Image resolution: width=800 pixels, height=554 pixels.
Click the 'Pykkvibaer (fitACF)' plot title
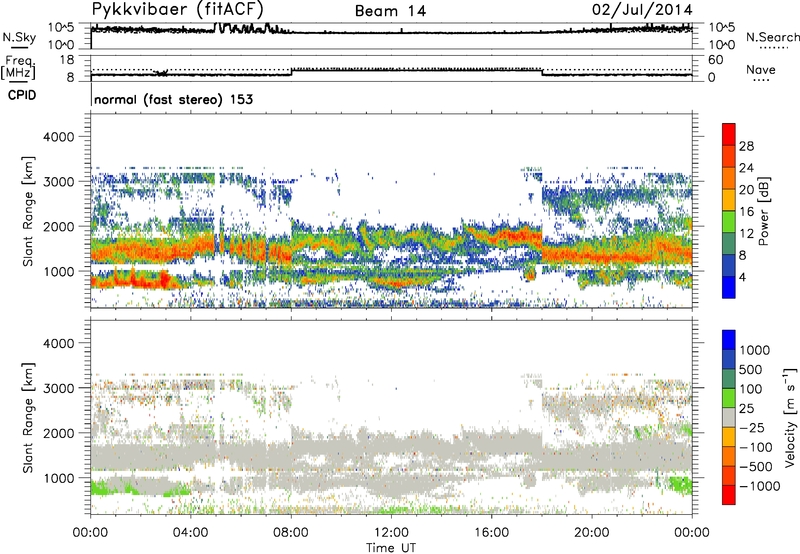tap(178, 10)
